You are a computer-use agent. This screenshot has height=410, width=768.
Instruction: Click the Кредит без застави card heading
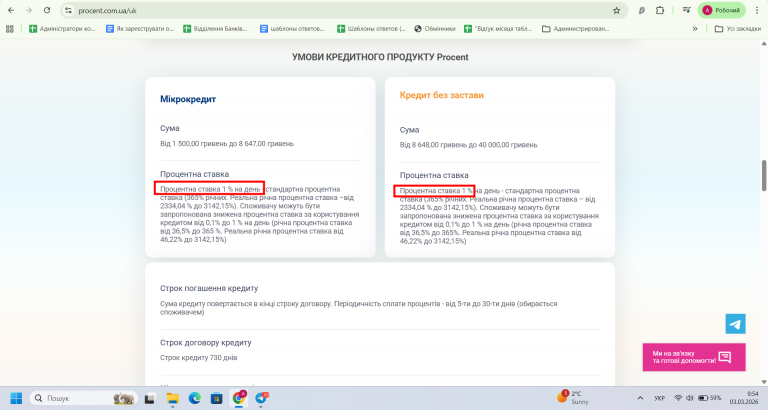click(x=442, y=95)
